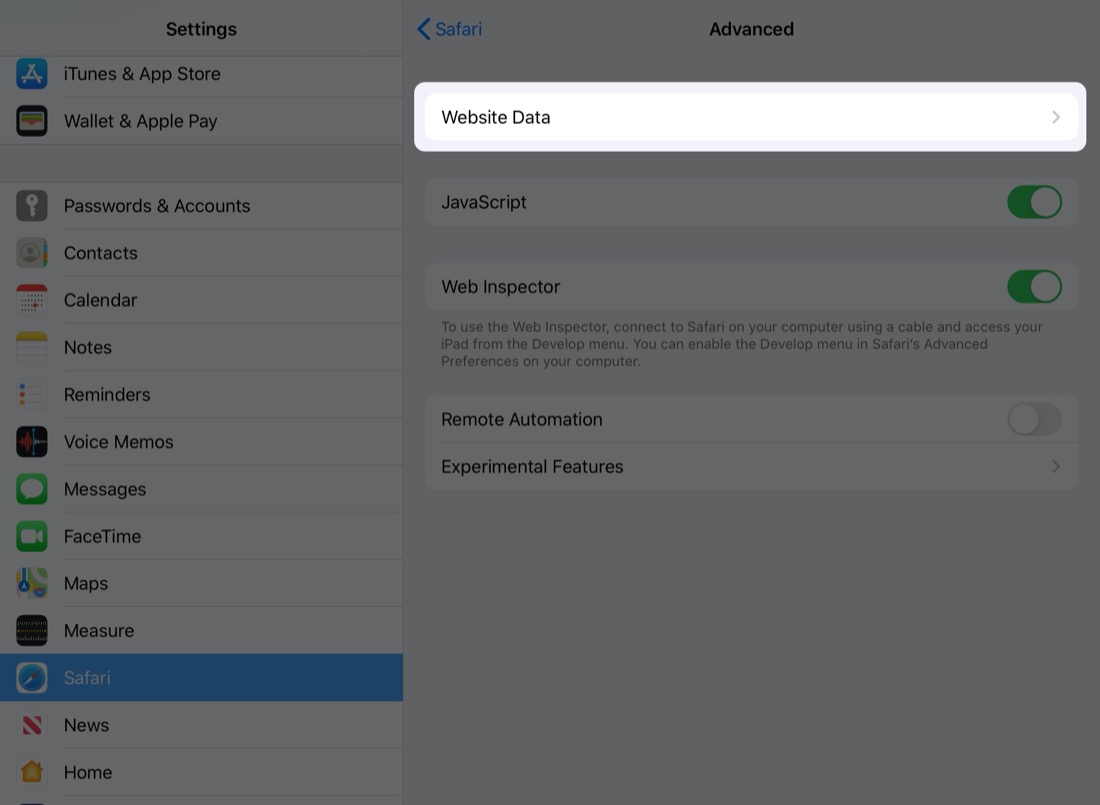The height and width of the screenshot is (805, 1100).
Task: Click the Reminders app icon
Action: pos(31,394)
